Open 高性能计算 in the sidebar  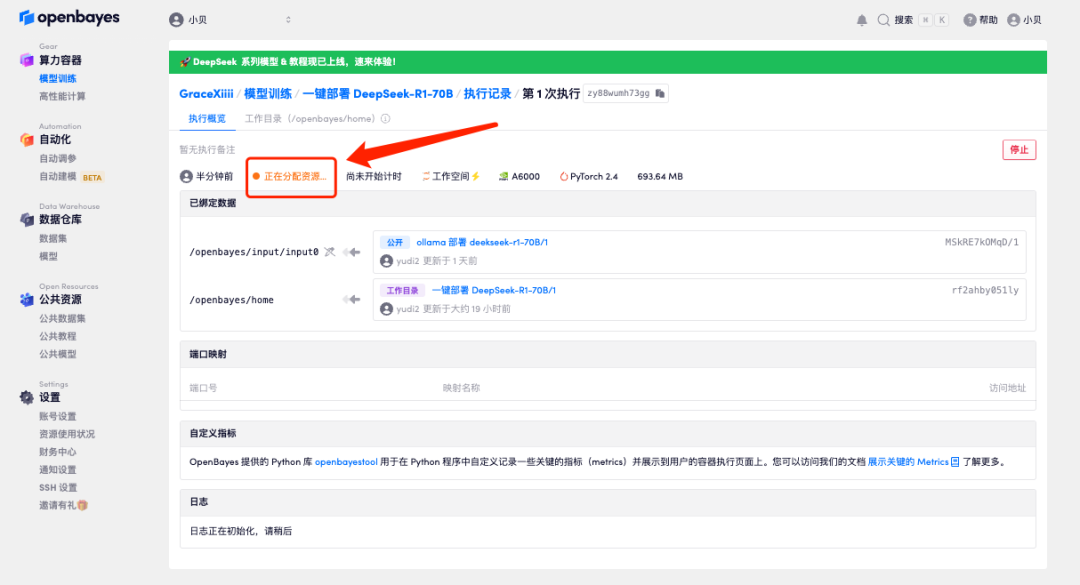pos(62,96)
